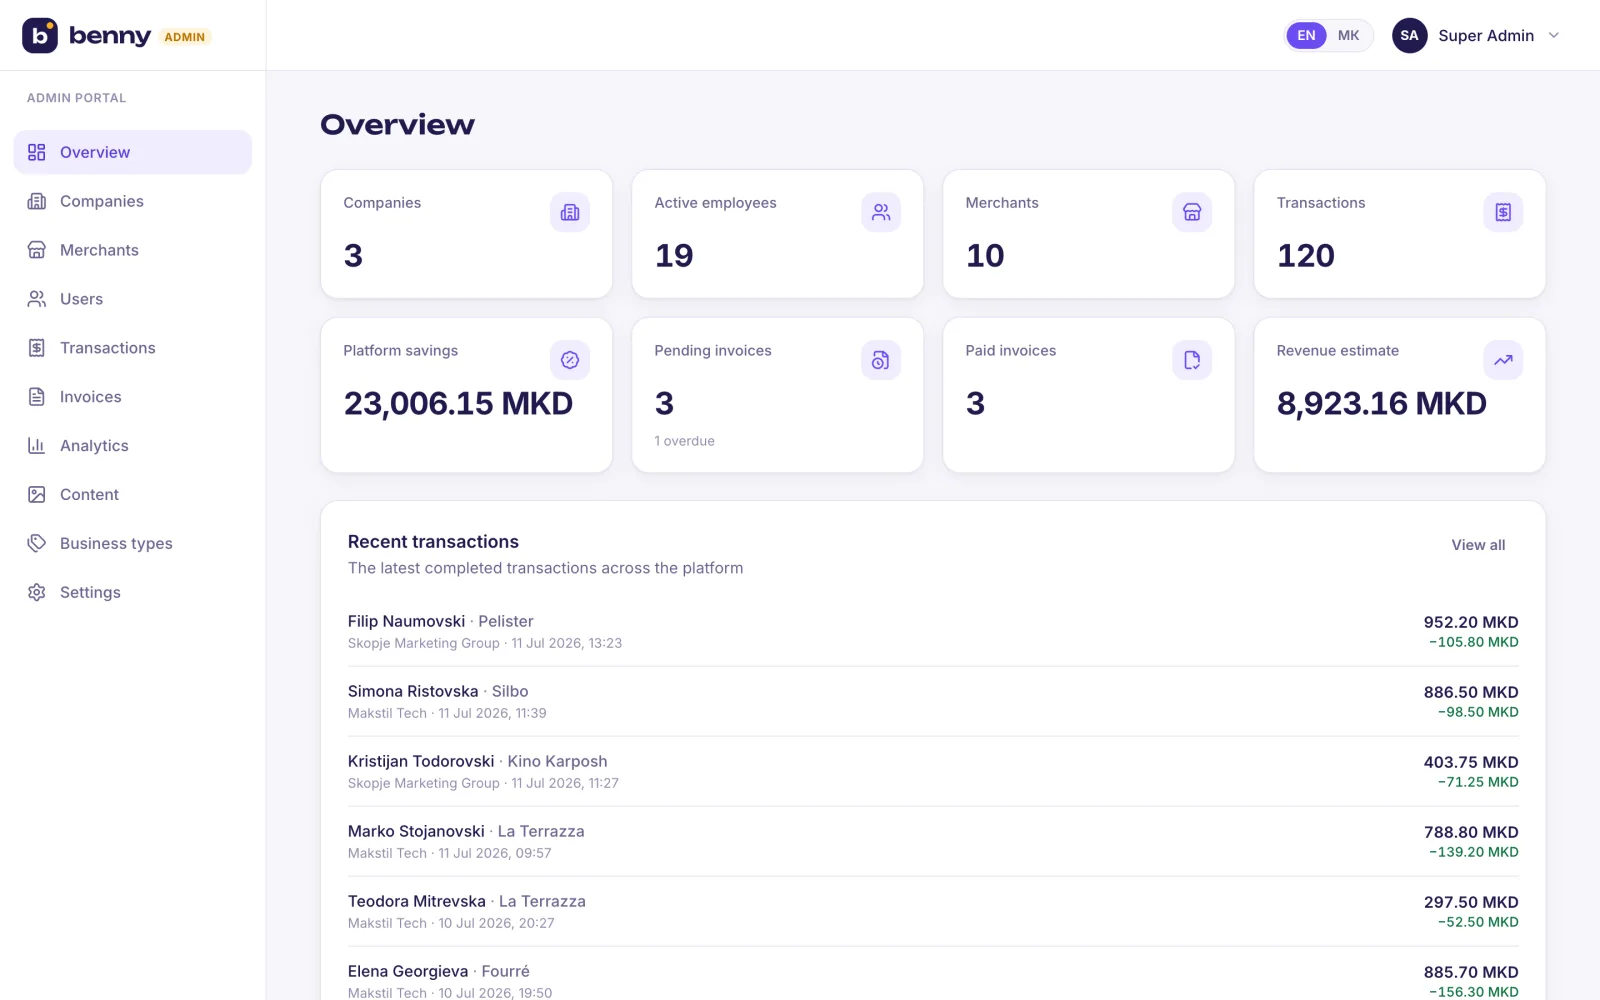The image size is (1600, 1000).
Task: Click the Companies building icon in sidebar
Action: coord(37,201)
